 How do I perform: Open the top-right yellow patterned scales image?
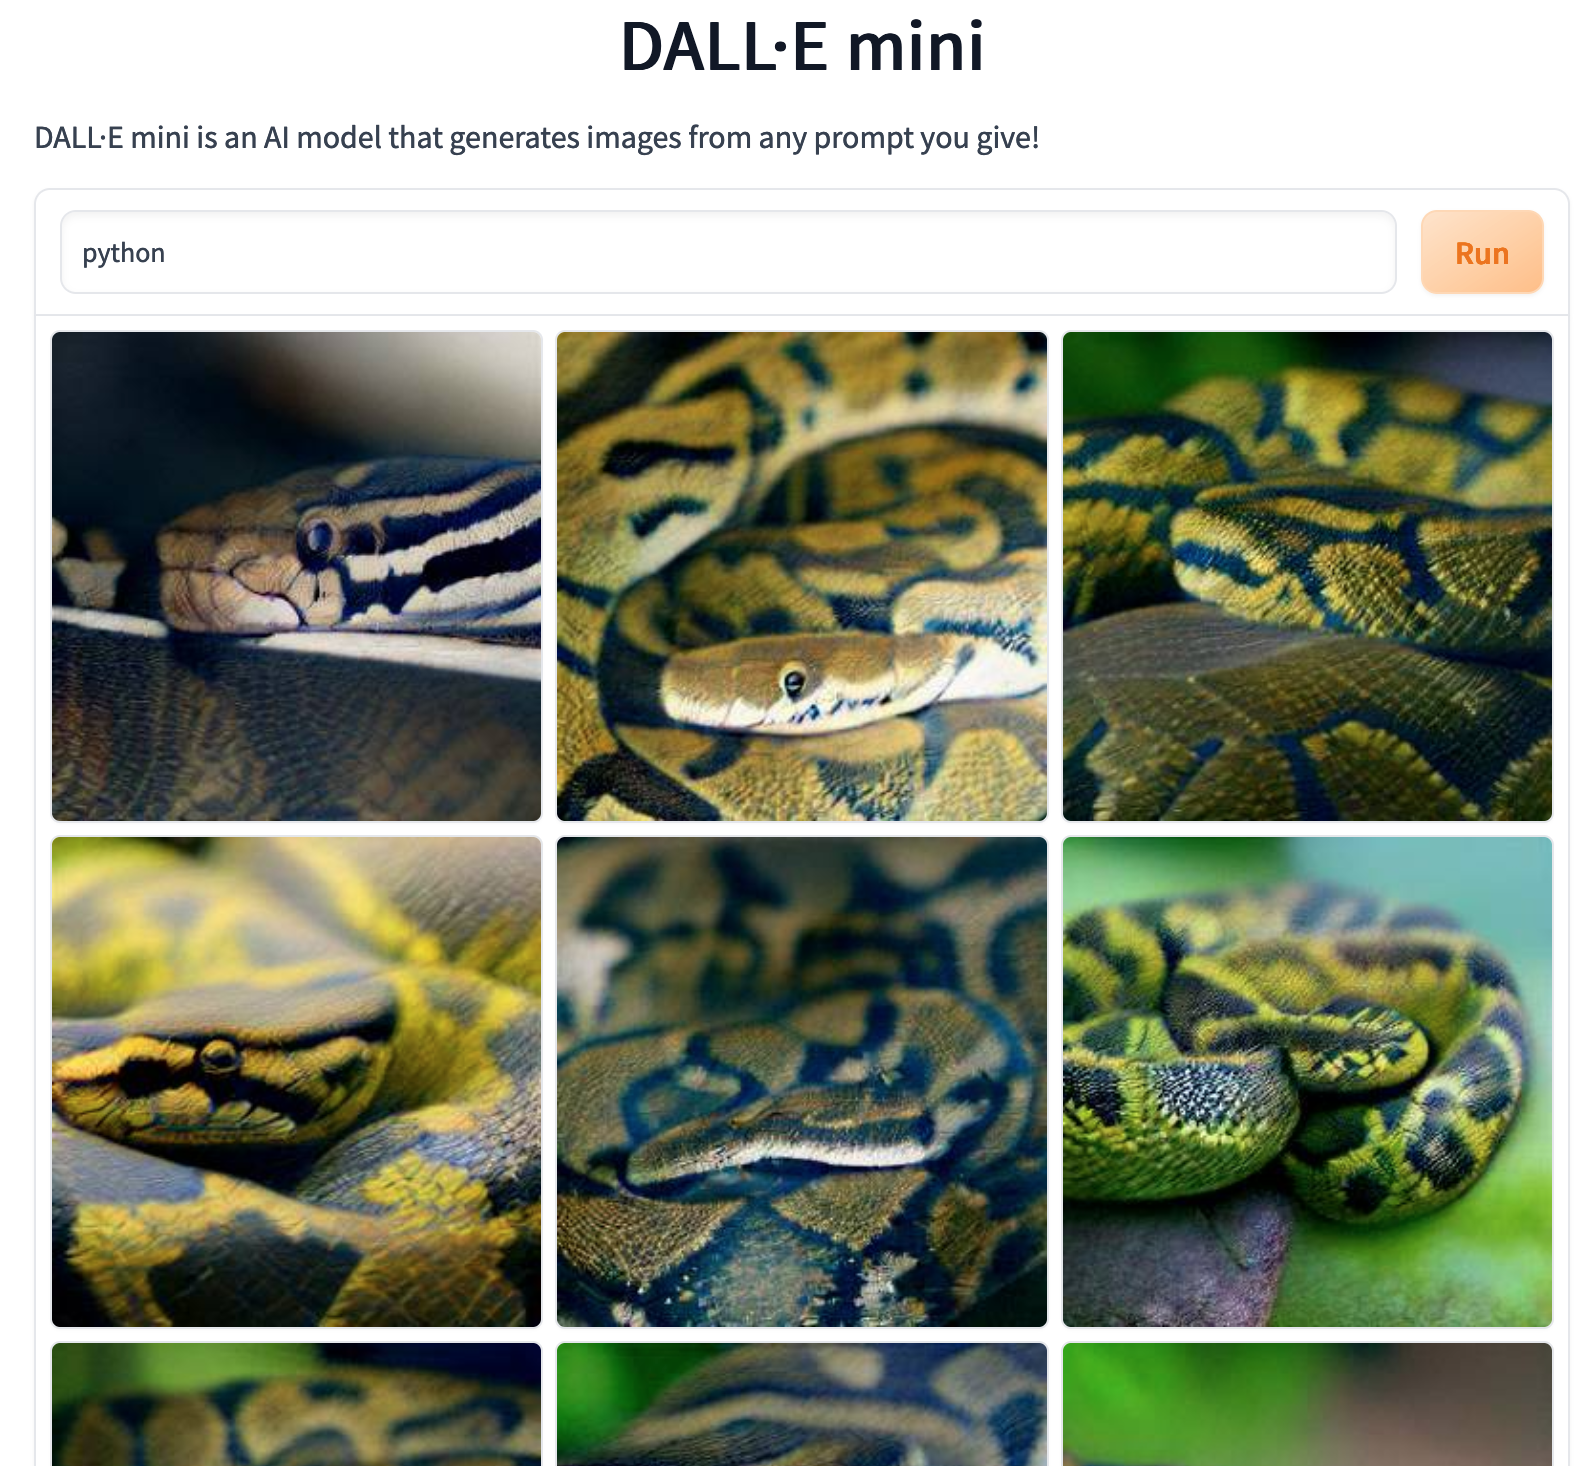point(1307,576)
